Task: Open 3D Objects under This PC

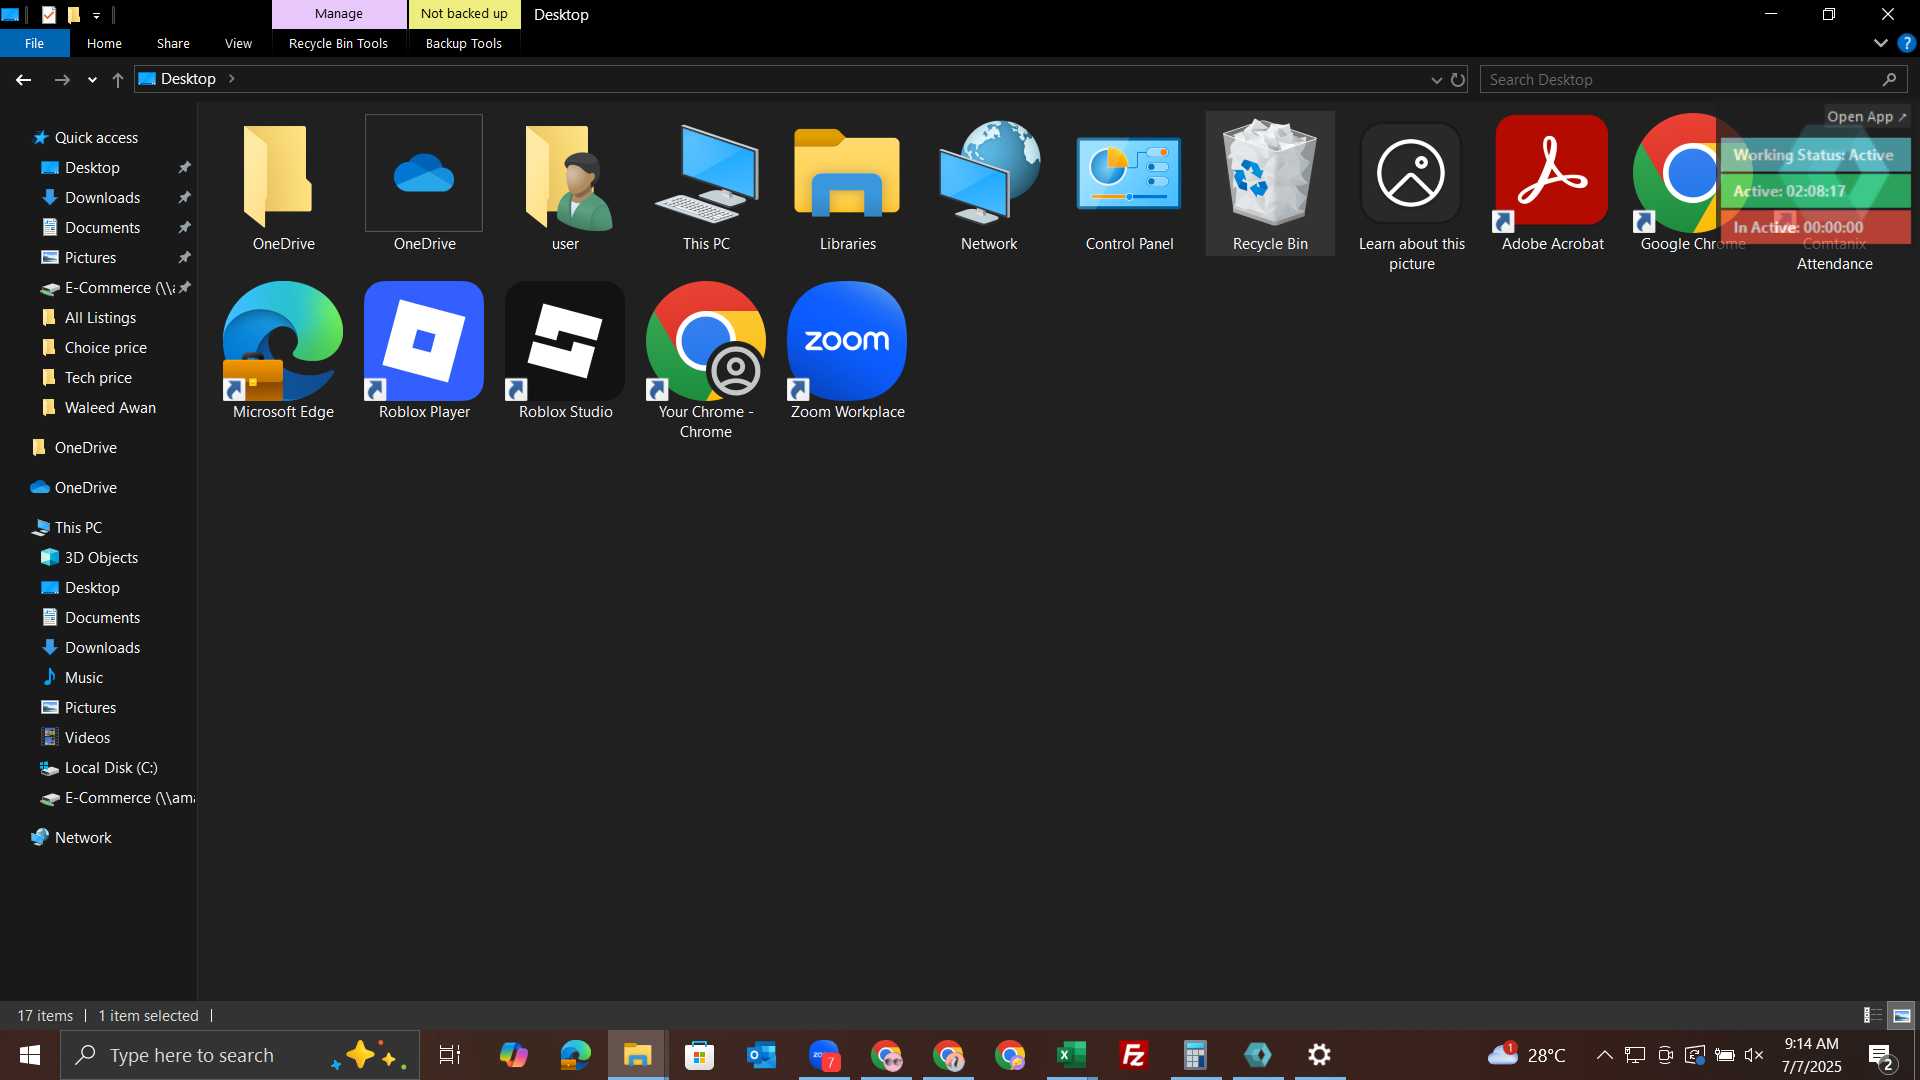Action: pyautogui.click(x=101, y=558)
